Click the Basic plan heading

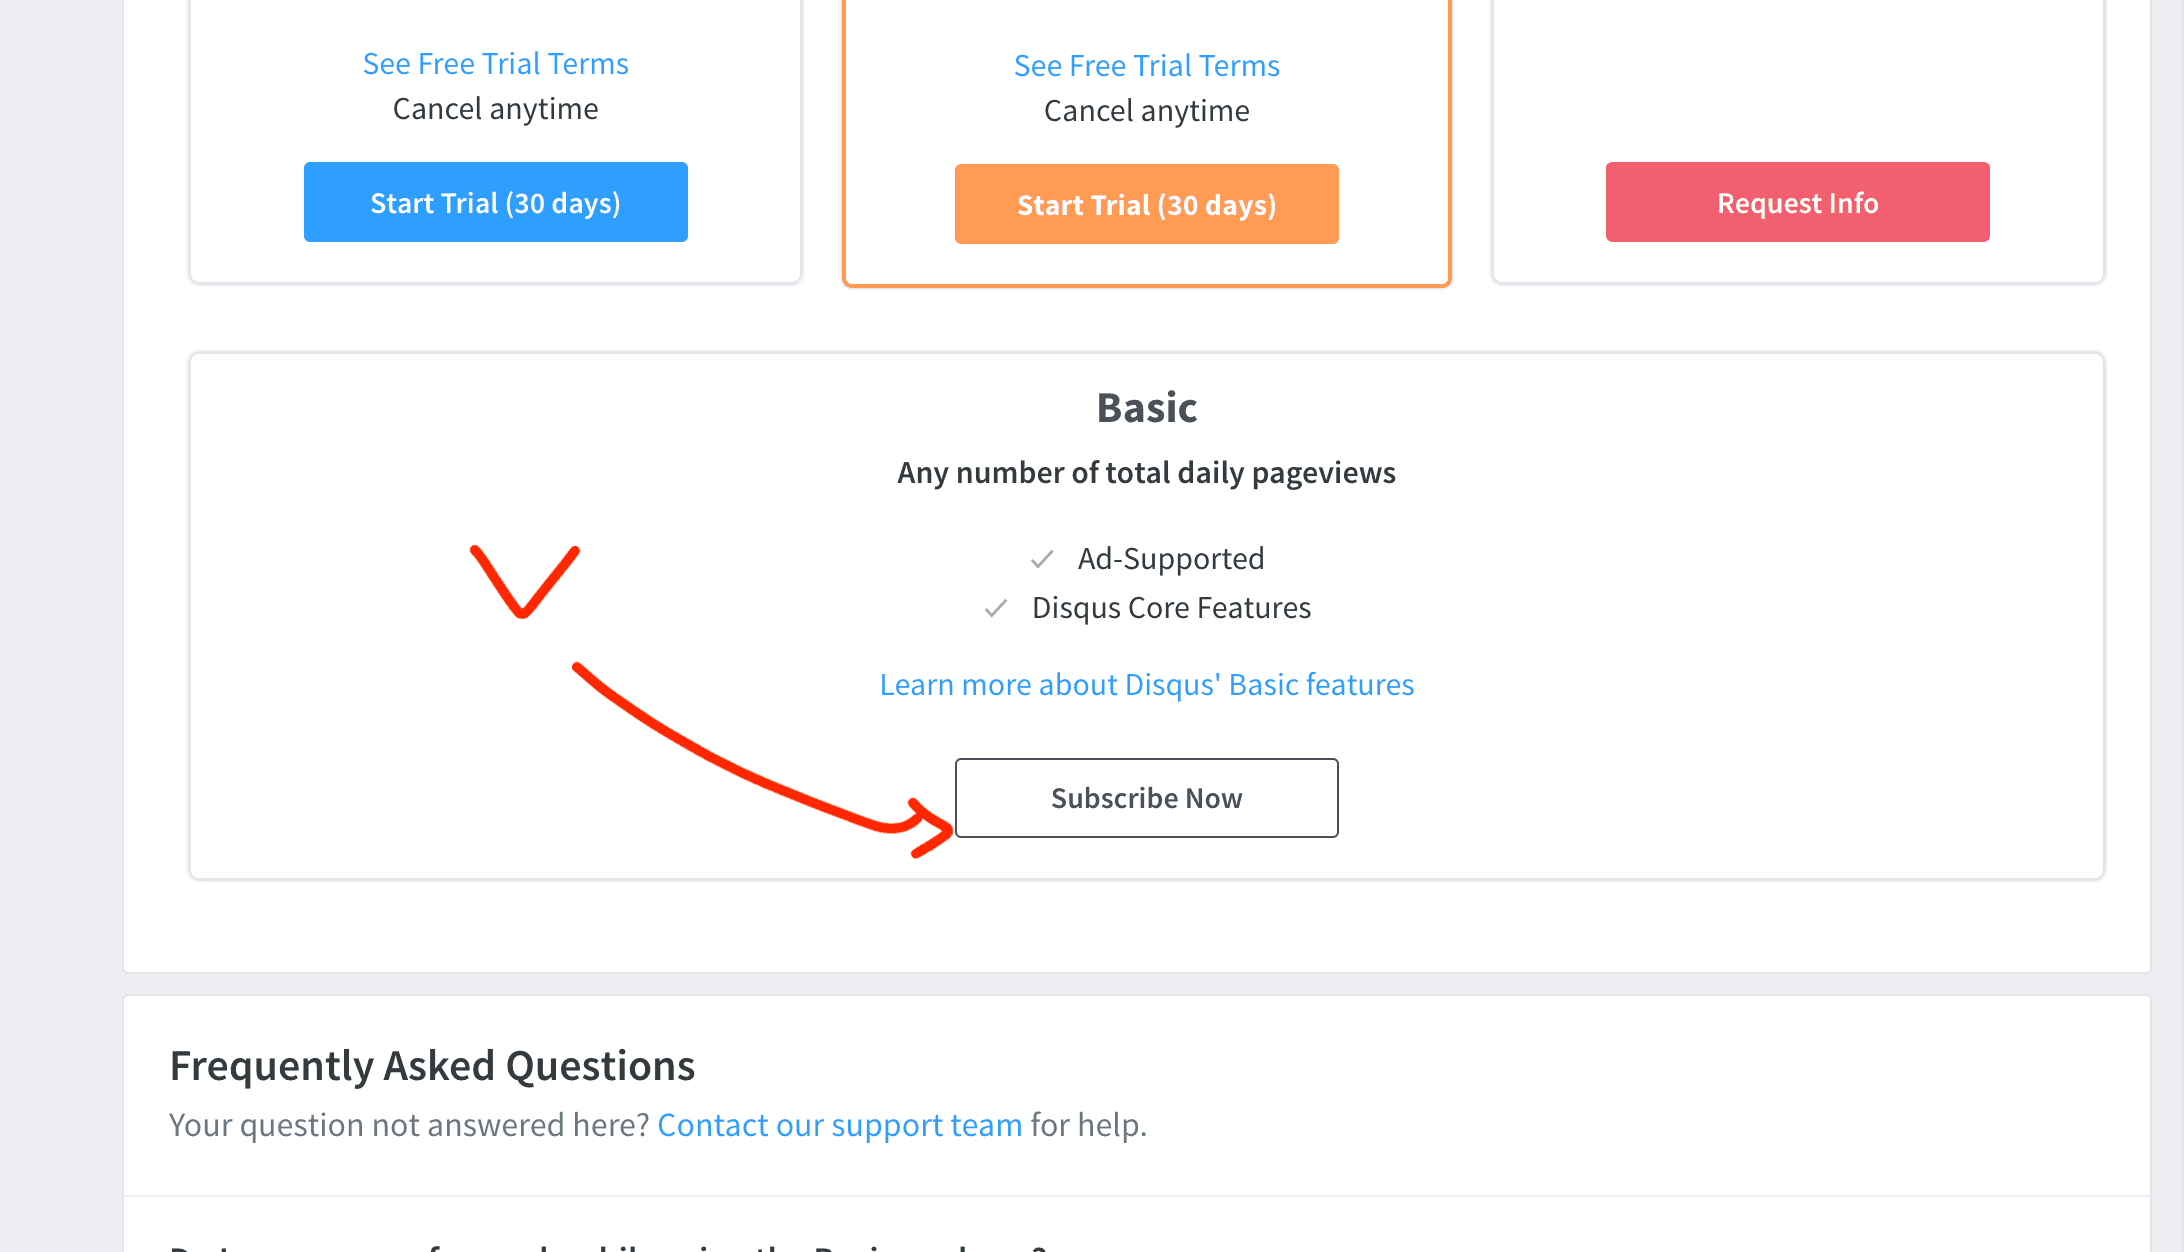click(1146, 408)
